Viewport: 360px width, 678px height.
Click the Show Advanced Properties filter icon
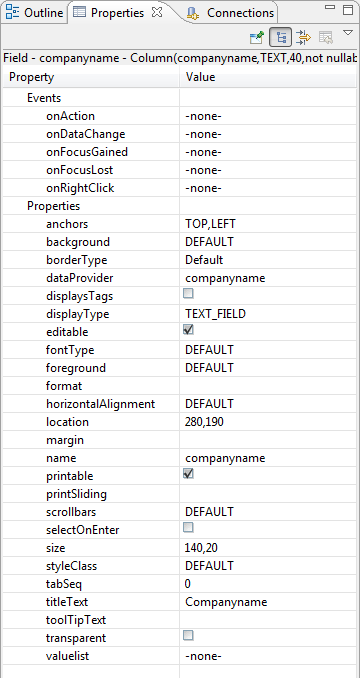click(x=303, y=38)
